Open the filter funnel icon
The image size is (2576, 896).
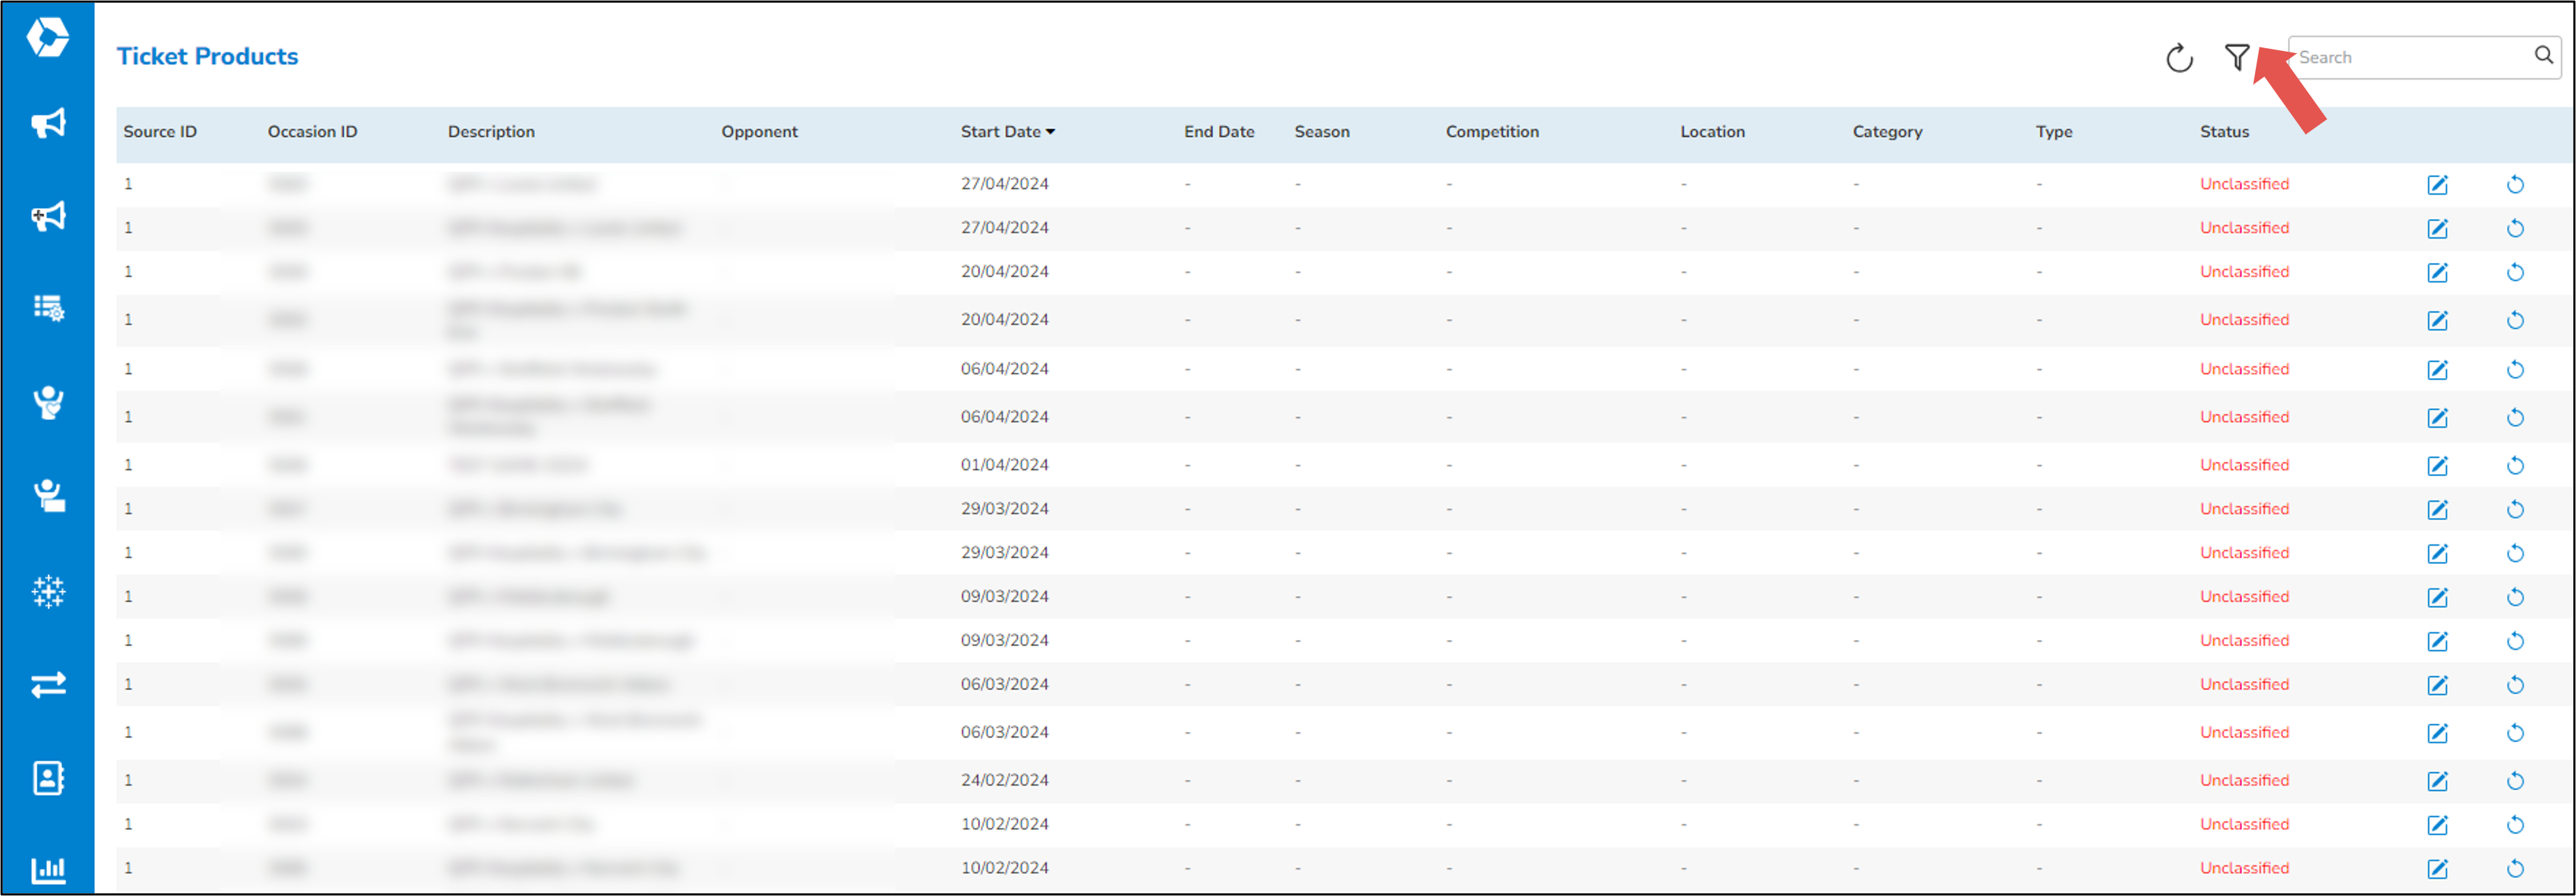pyautogui.click(x=2237, y=57)
